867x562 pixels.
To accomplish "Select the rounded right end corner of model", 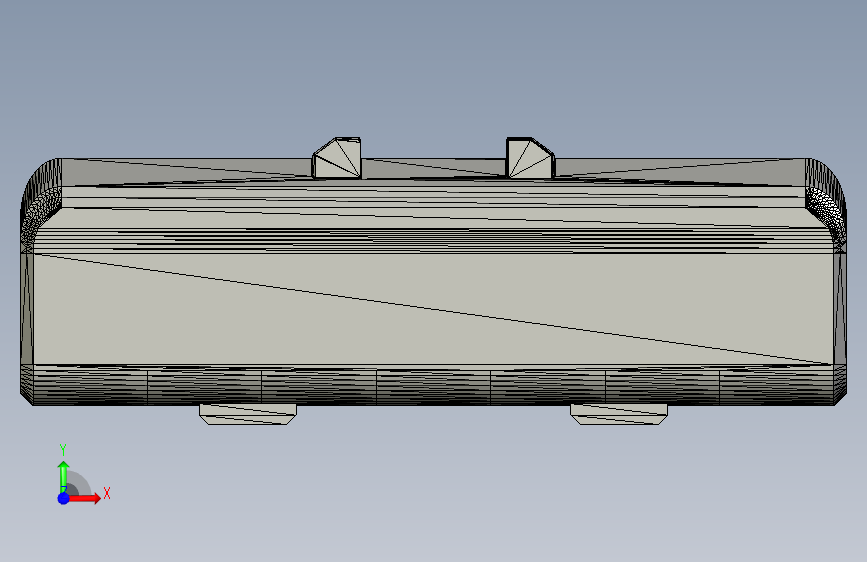I will 826,205.
